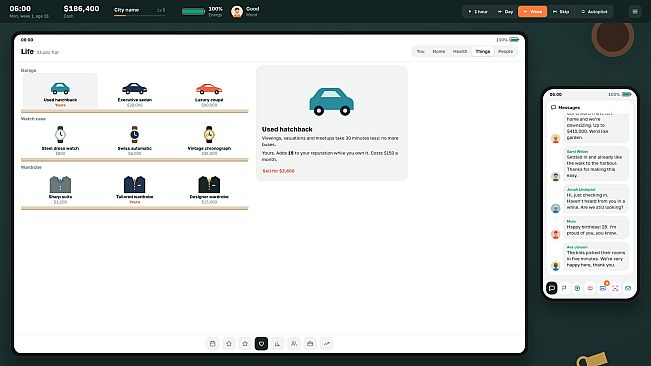Open the calendar section in tablet dock

tap(213, 344)
